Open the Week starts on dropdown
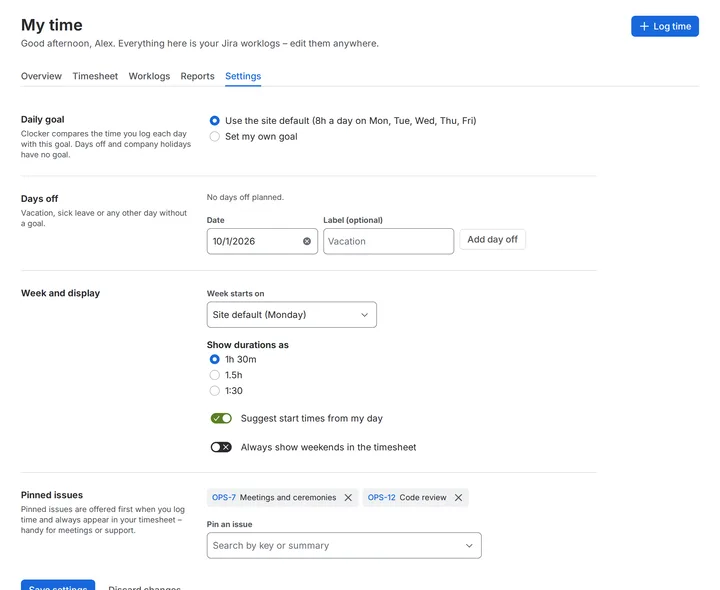Screen dimensions: 720x590 292,315
